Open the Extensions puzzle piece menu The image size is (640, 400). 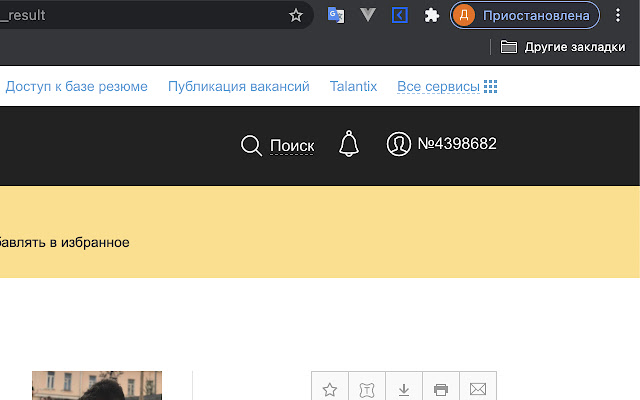pos(431,16)
